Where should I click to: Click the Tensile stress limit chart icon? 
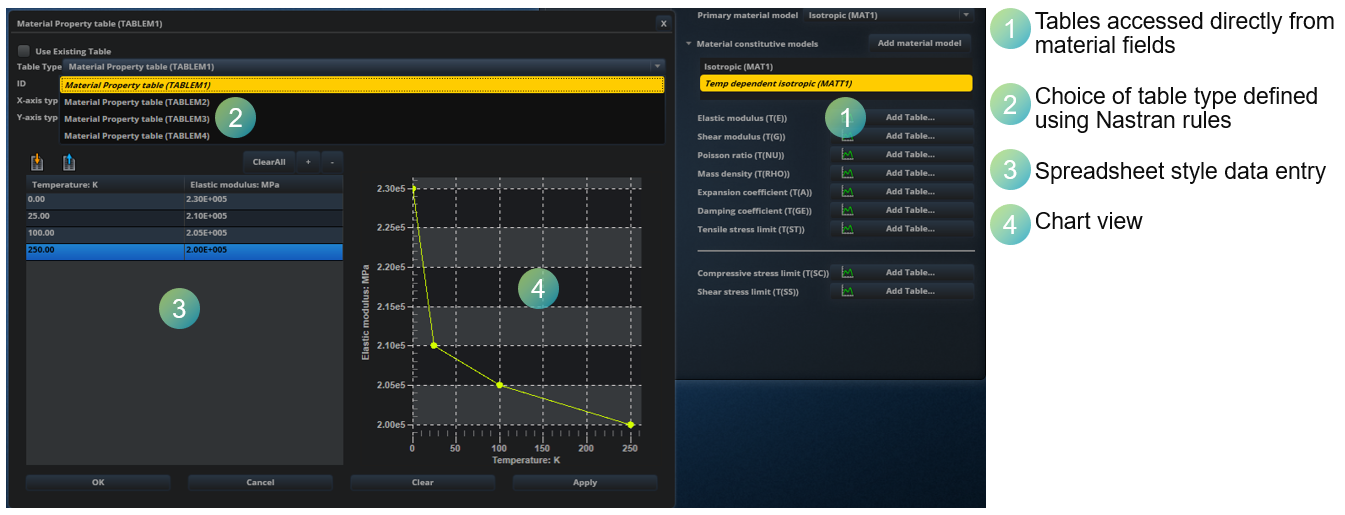point(847,229)
